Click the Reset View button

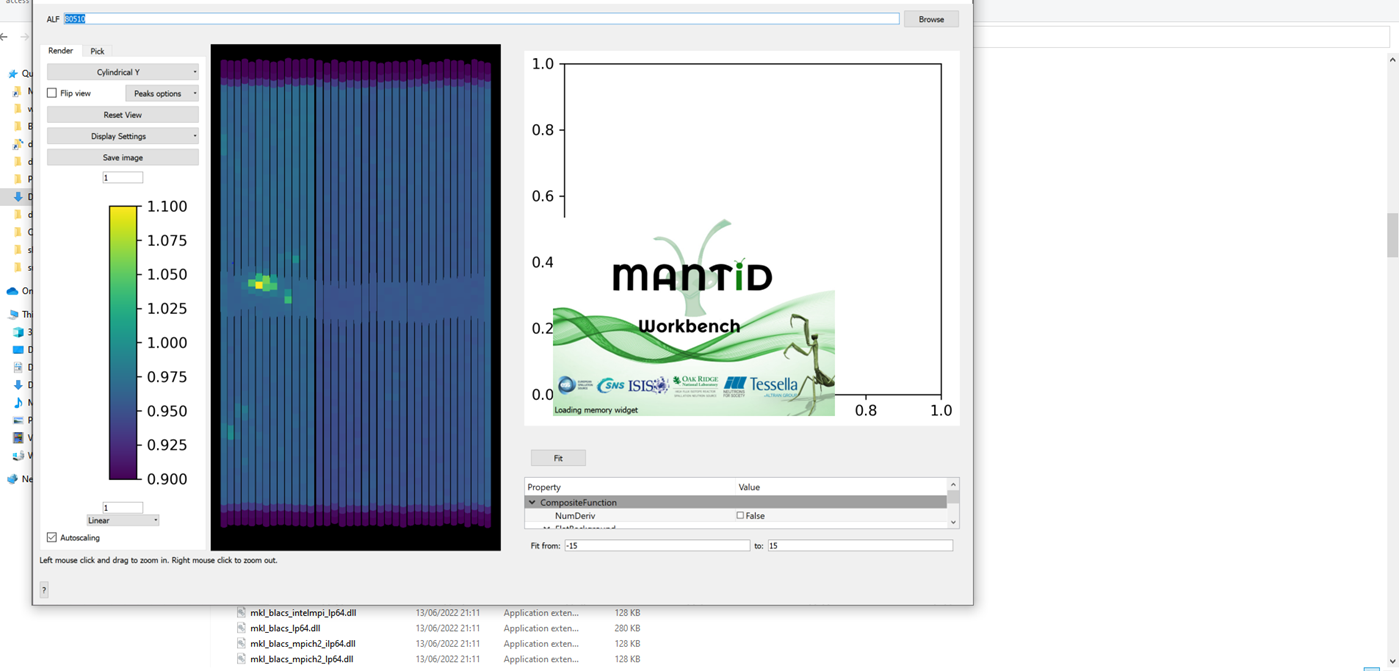point(123,115)
